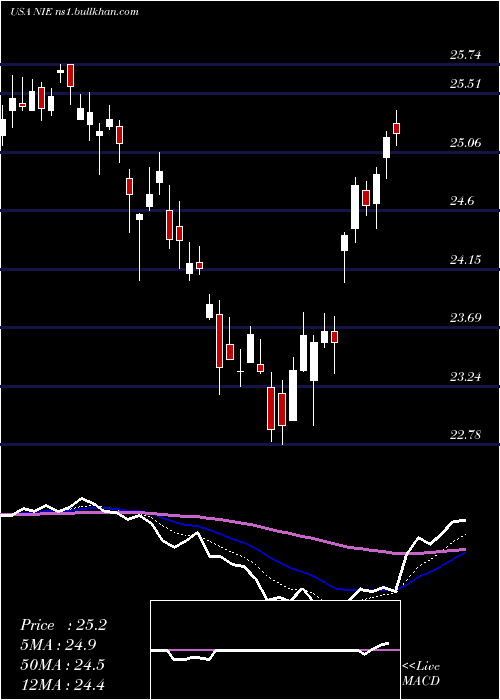Click the 23.69 price level label

coord(466,318)
